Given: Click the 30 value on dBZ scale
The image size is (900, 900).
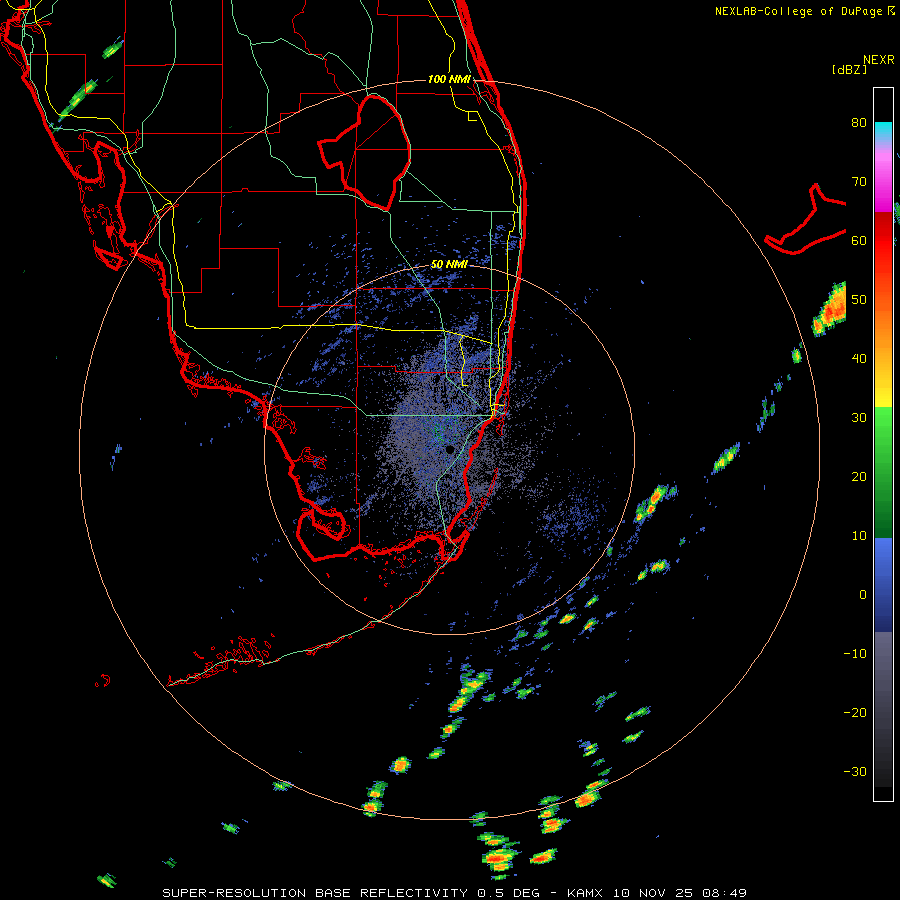Looking at the screenshot, I should (859, 417).
